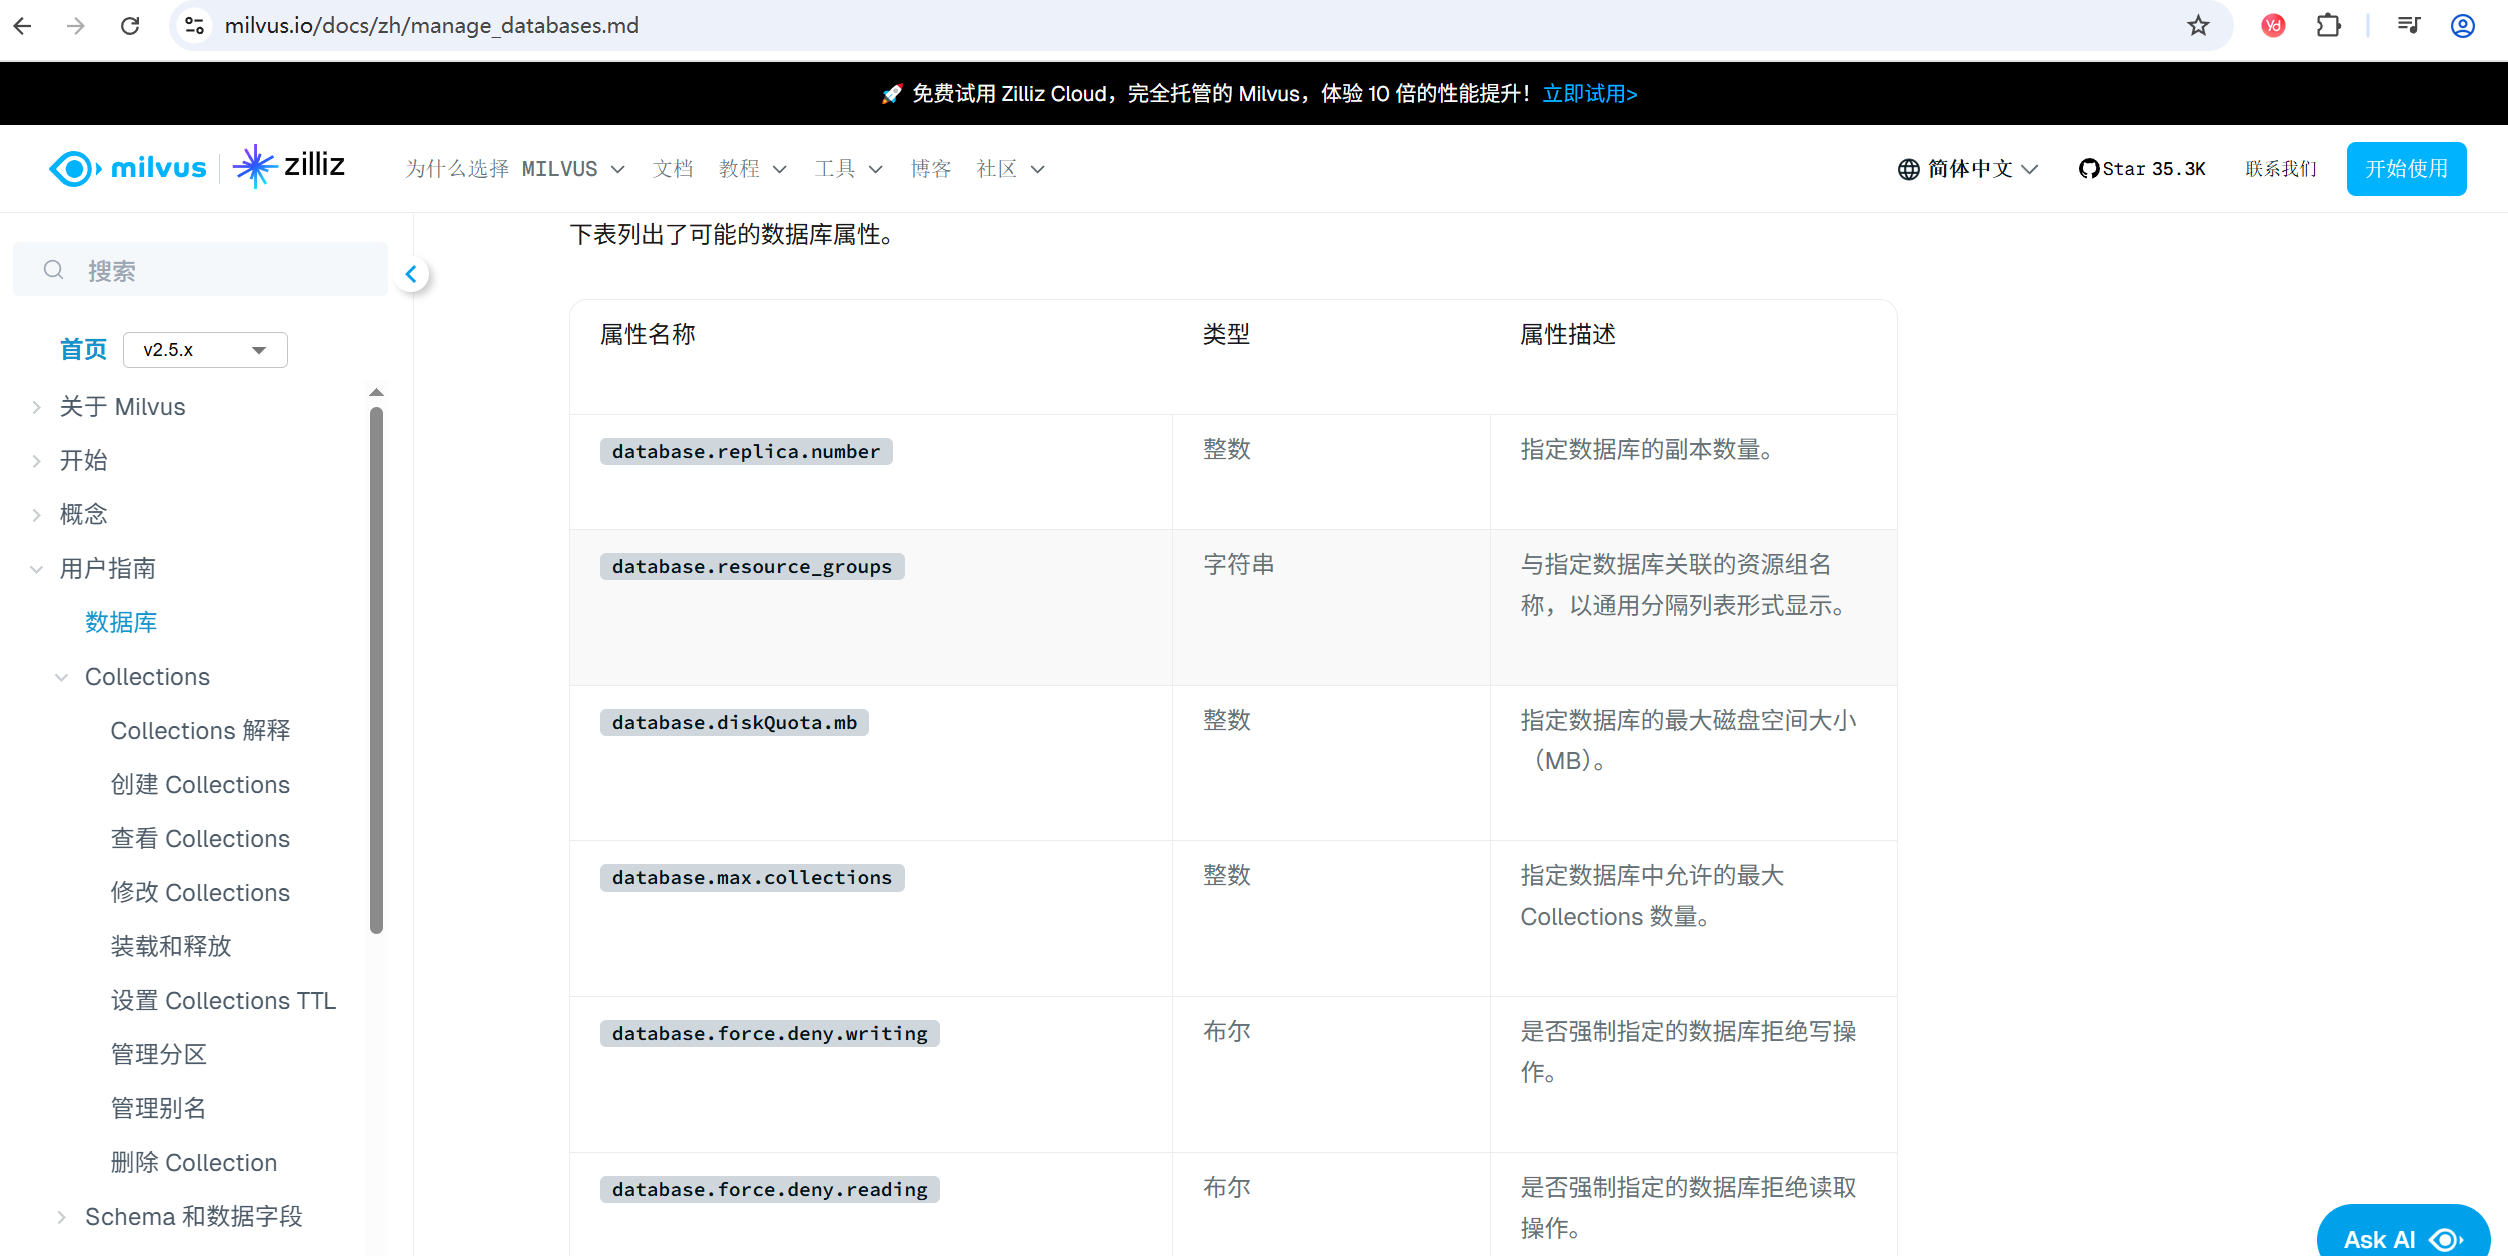Click the browser profile avatar icon
This screenshot has width=2508, height=1256.
tap(2462, 26)
